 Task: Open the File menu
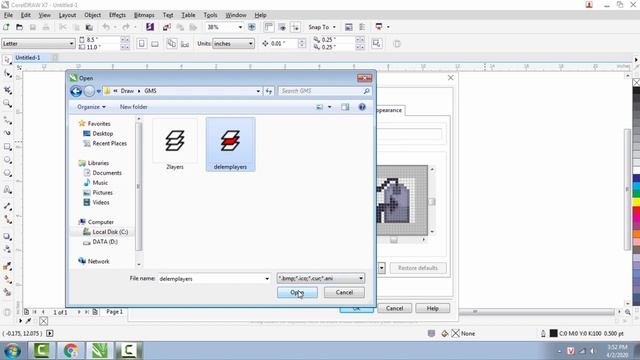(x=8, y=15)
